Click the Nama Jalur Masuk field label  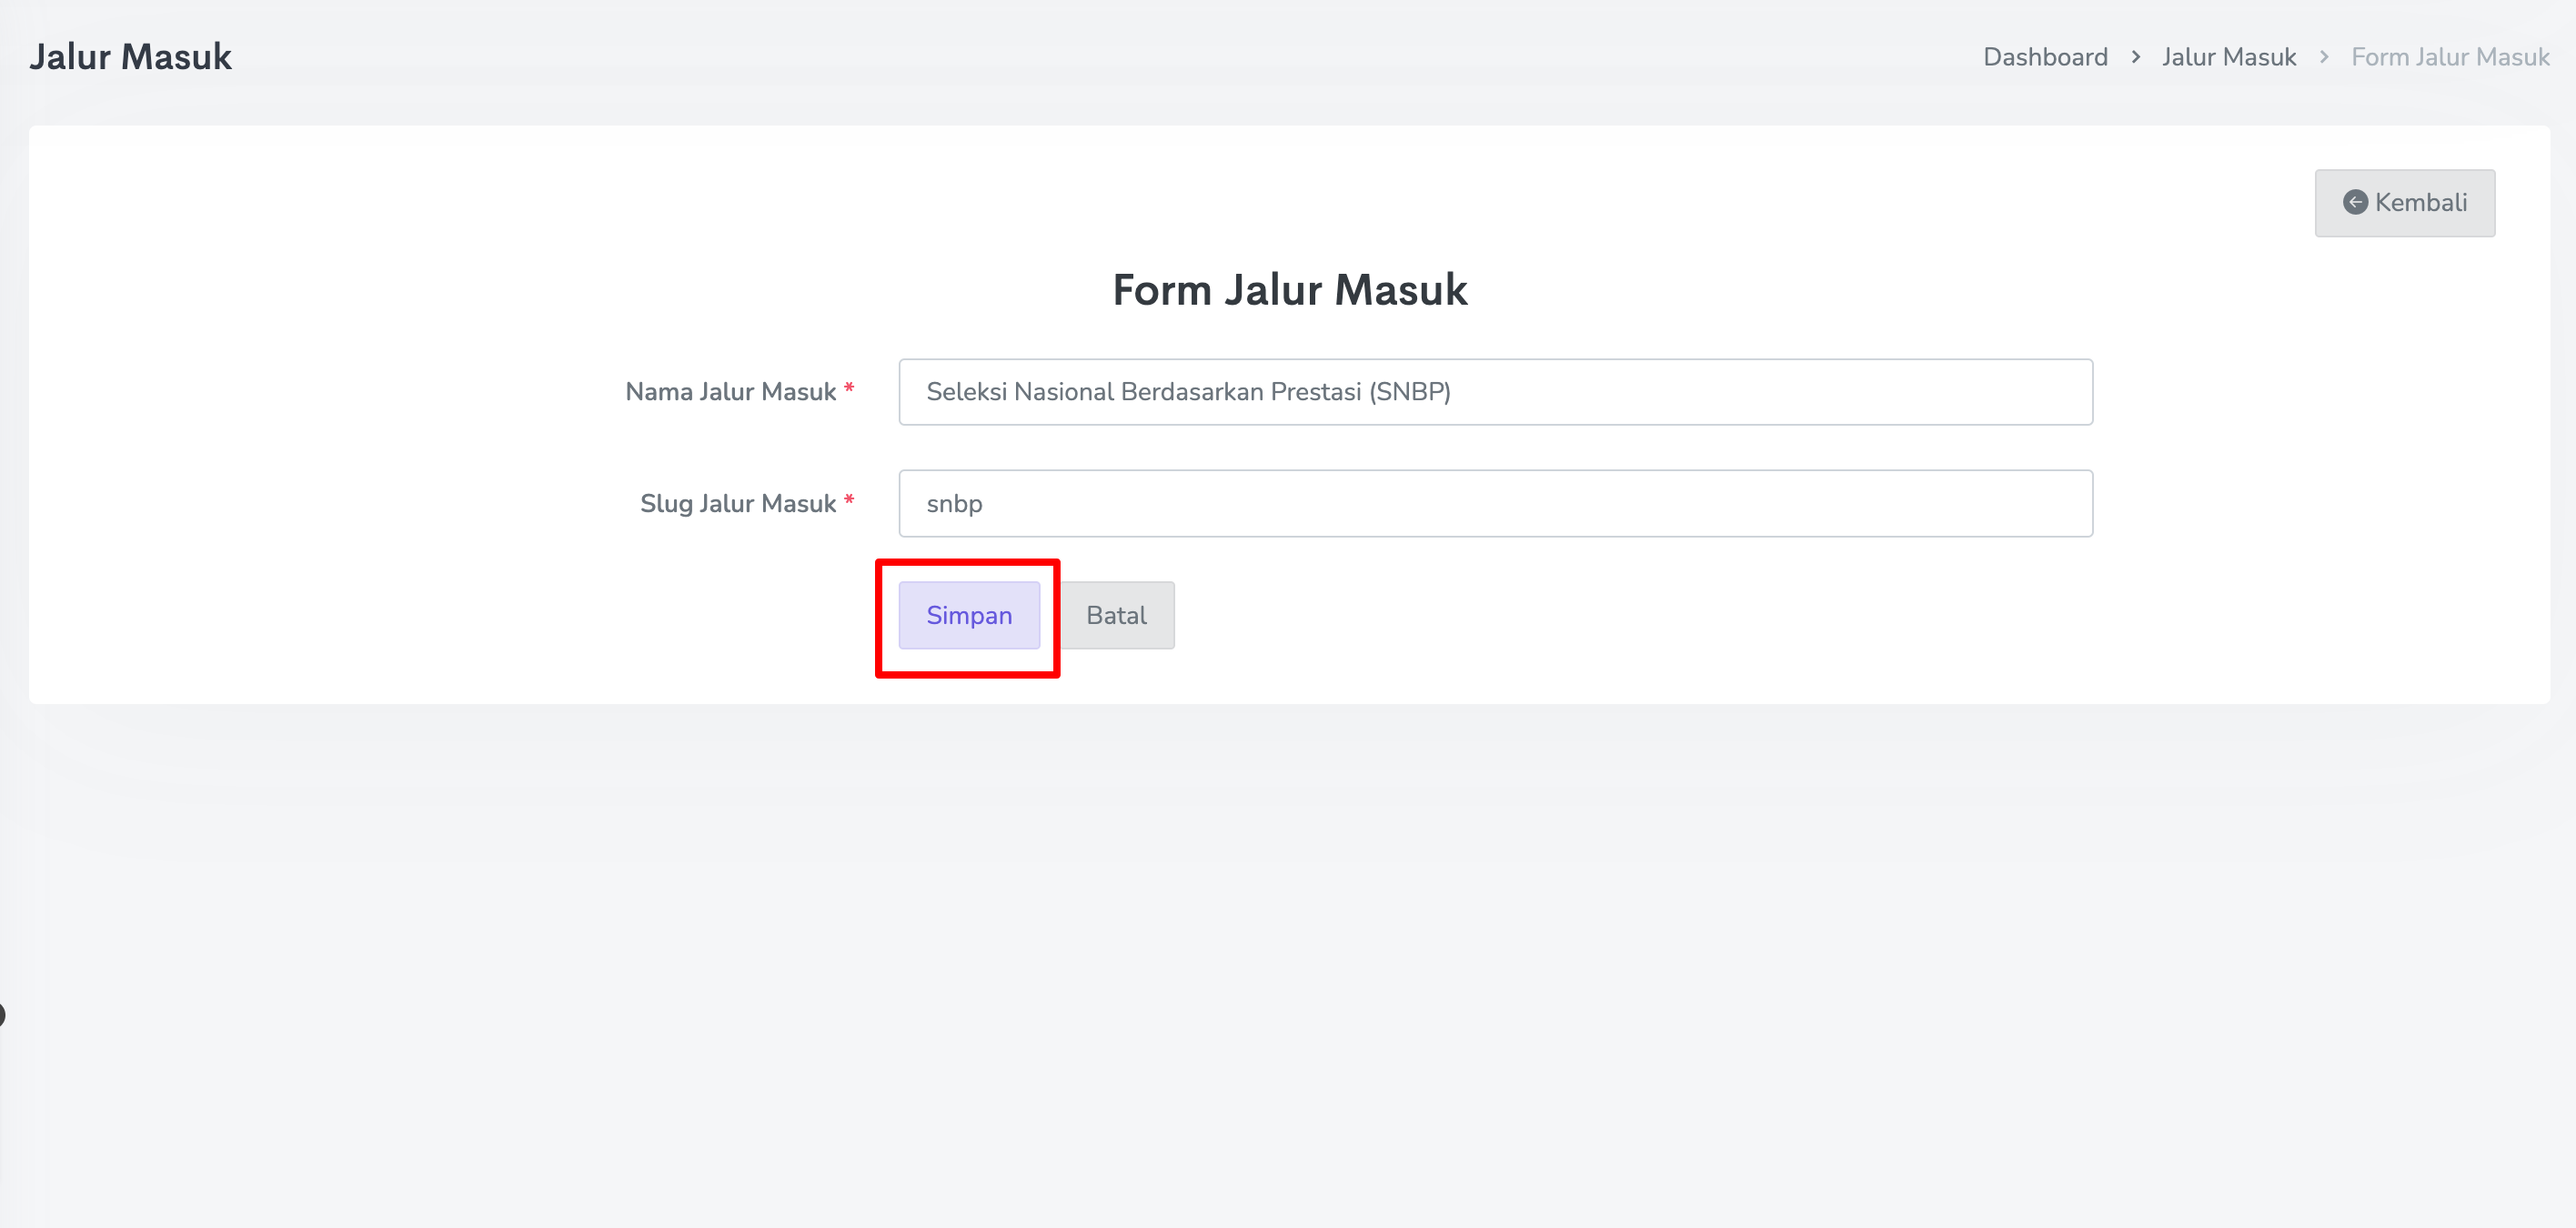pos(730,392)
